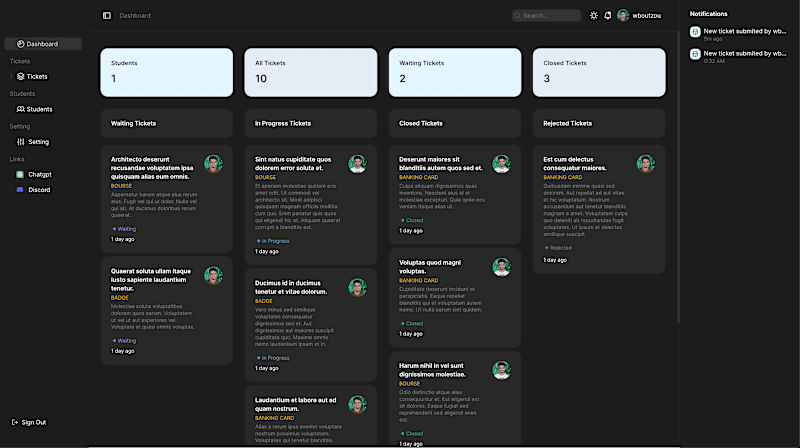
Task: Click In Progress status on 'Sint natus'
Action: click(272, 241)
